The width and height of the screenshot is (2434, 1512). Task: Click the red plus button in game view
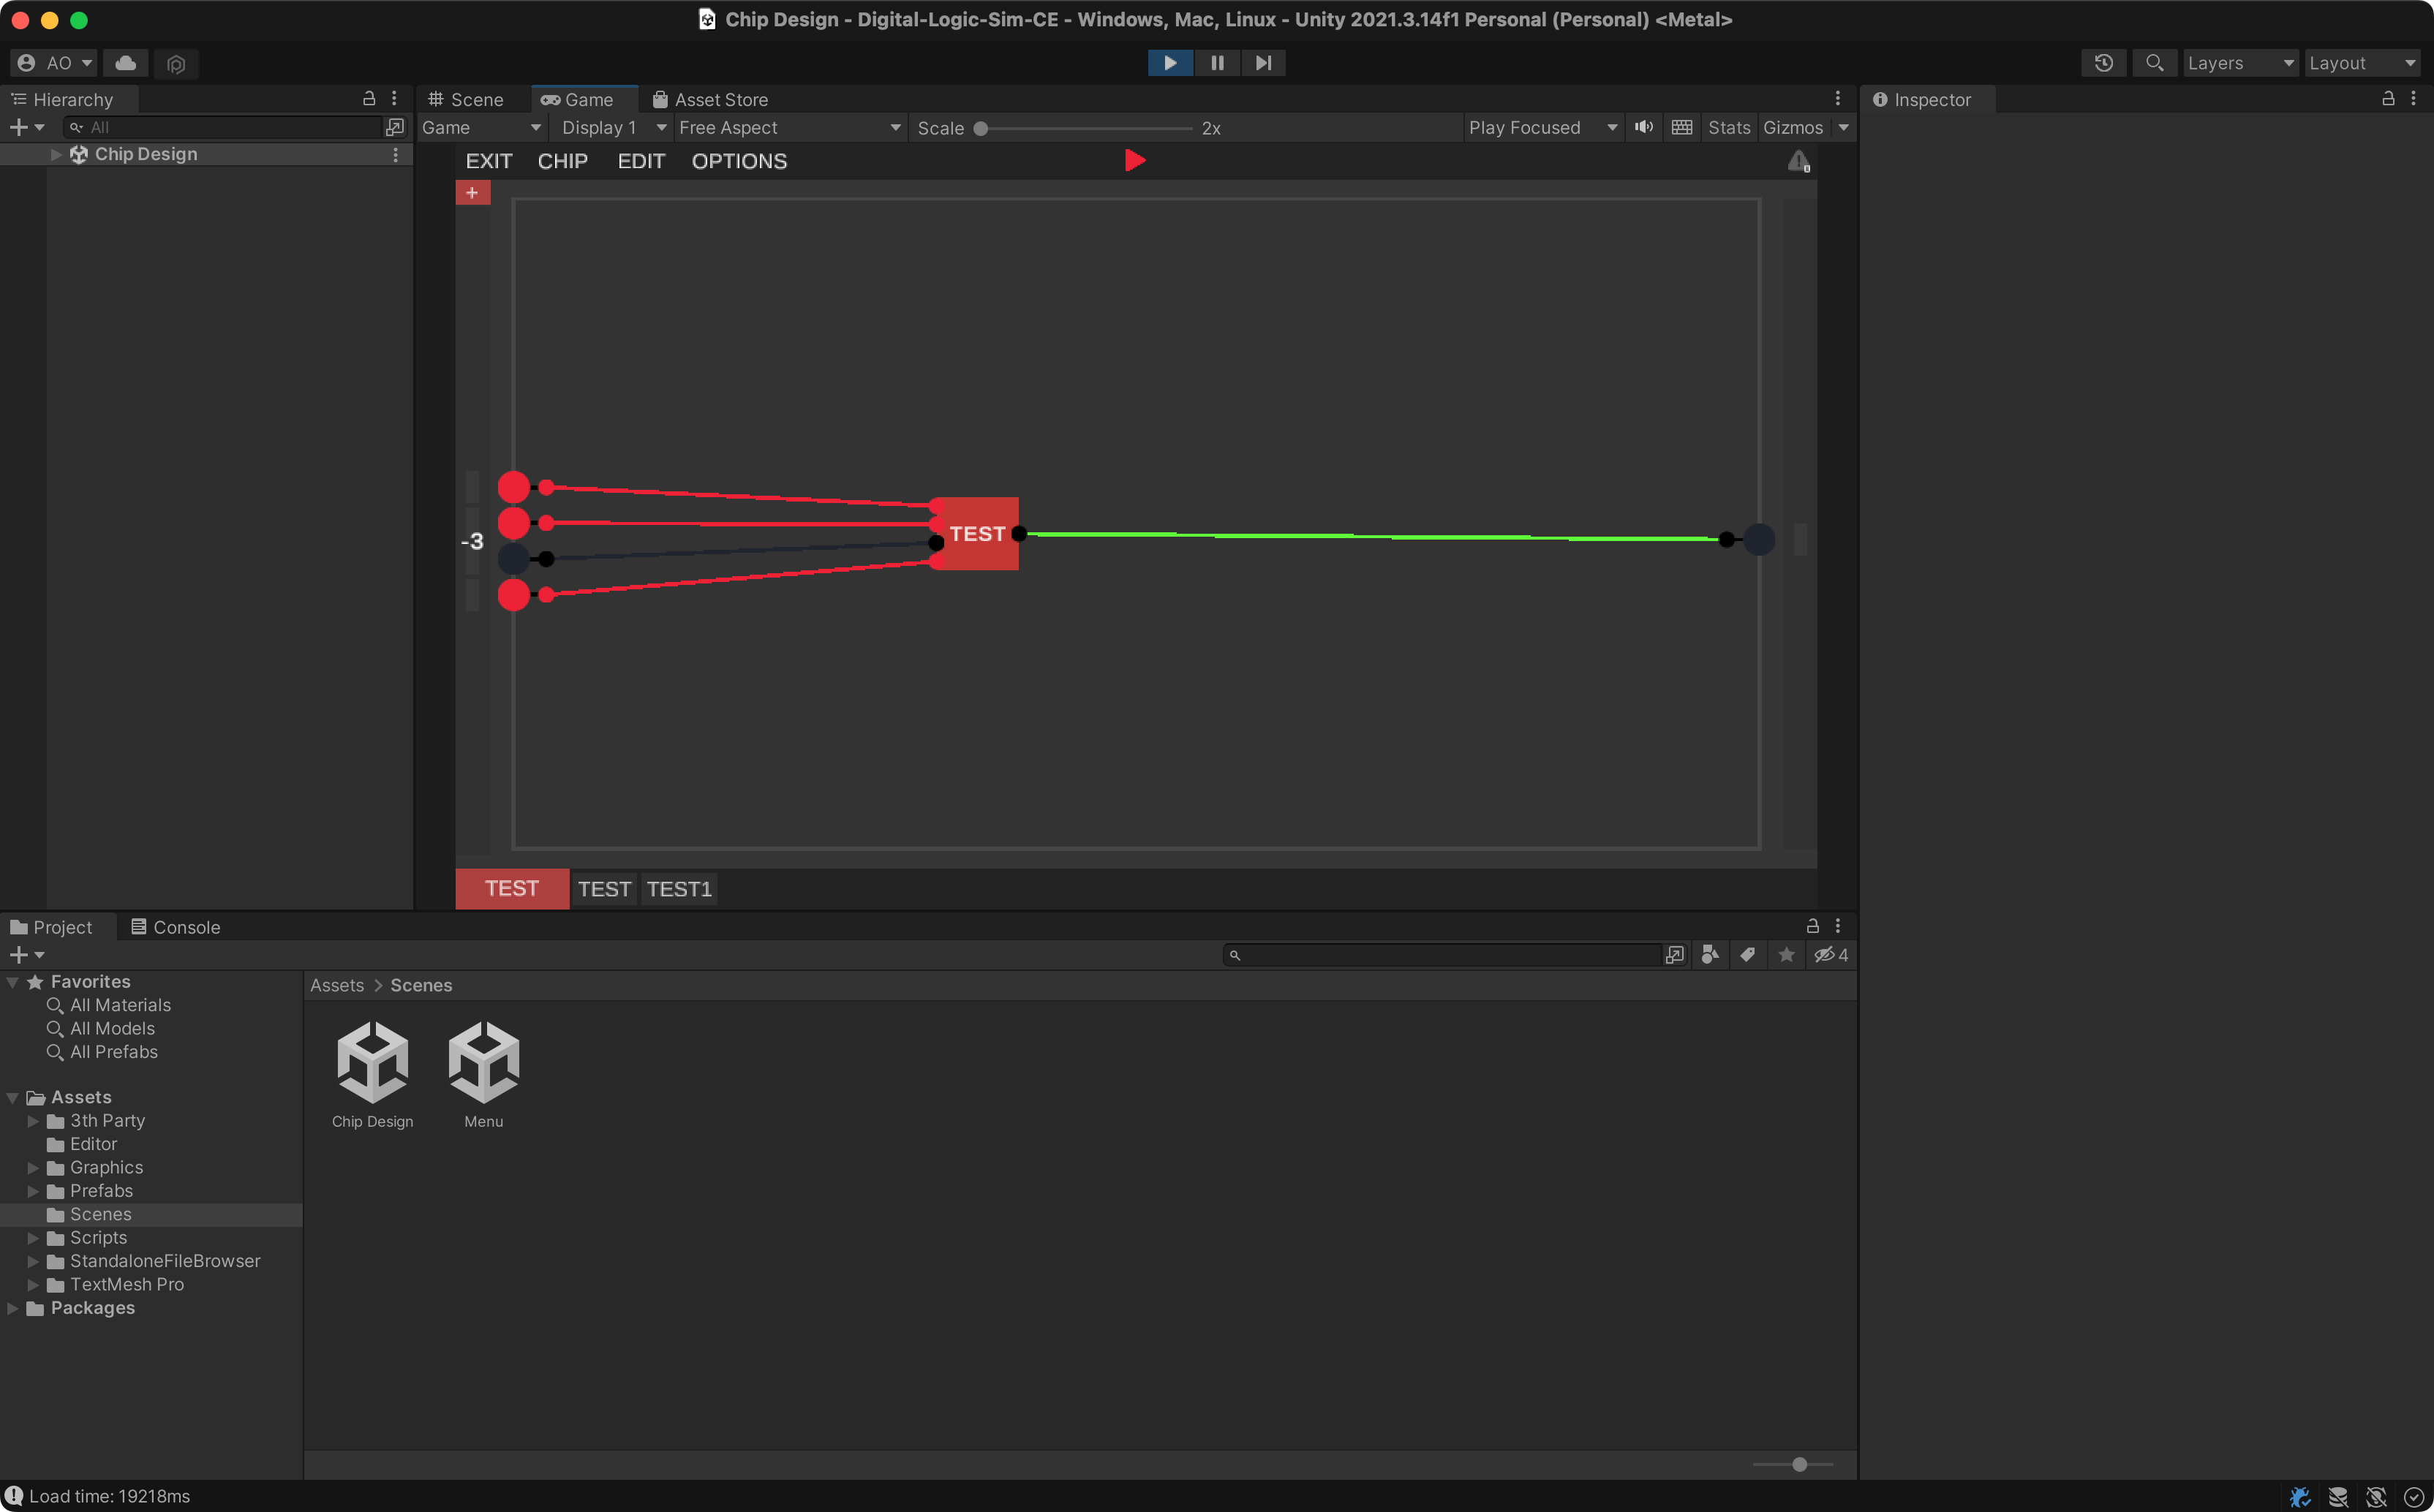pos(472,192)
